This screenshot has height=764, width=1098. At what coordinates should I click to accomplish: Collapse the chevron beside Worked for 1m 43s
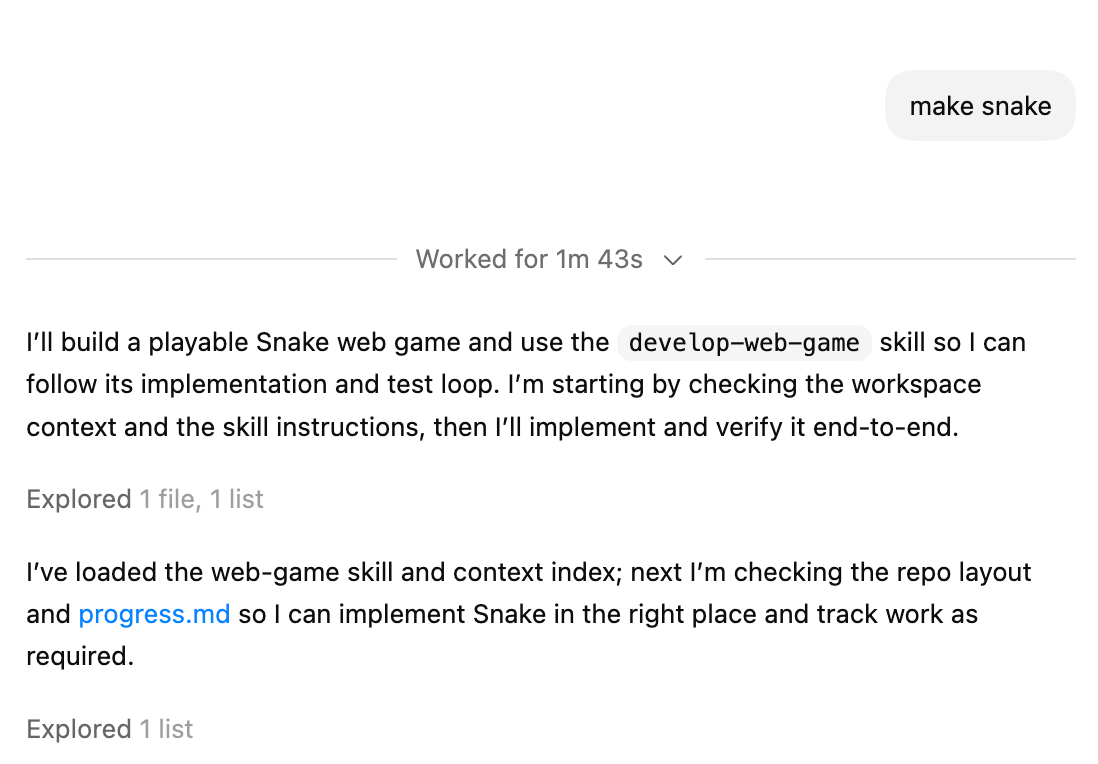(673, 260)
